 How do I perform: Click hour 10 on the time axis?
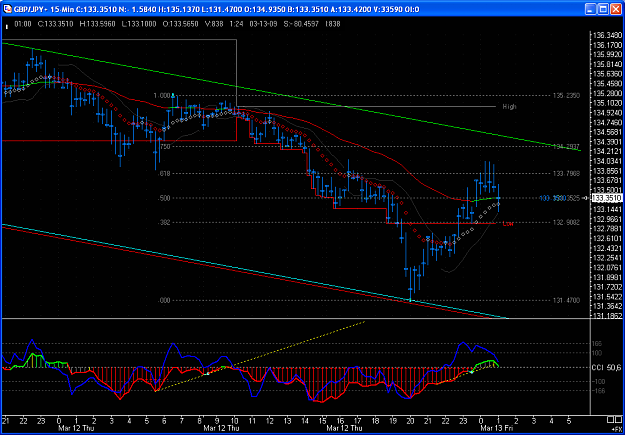point(235,421)
